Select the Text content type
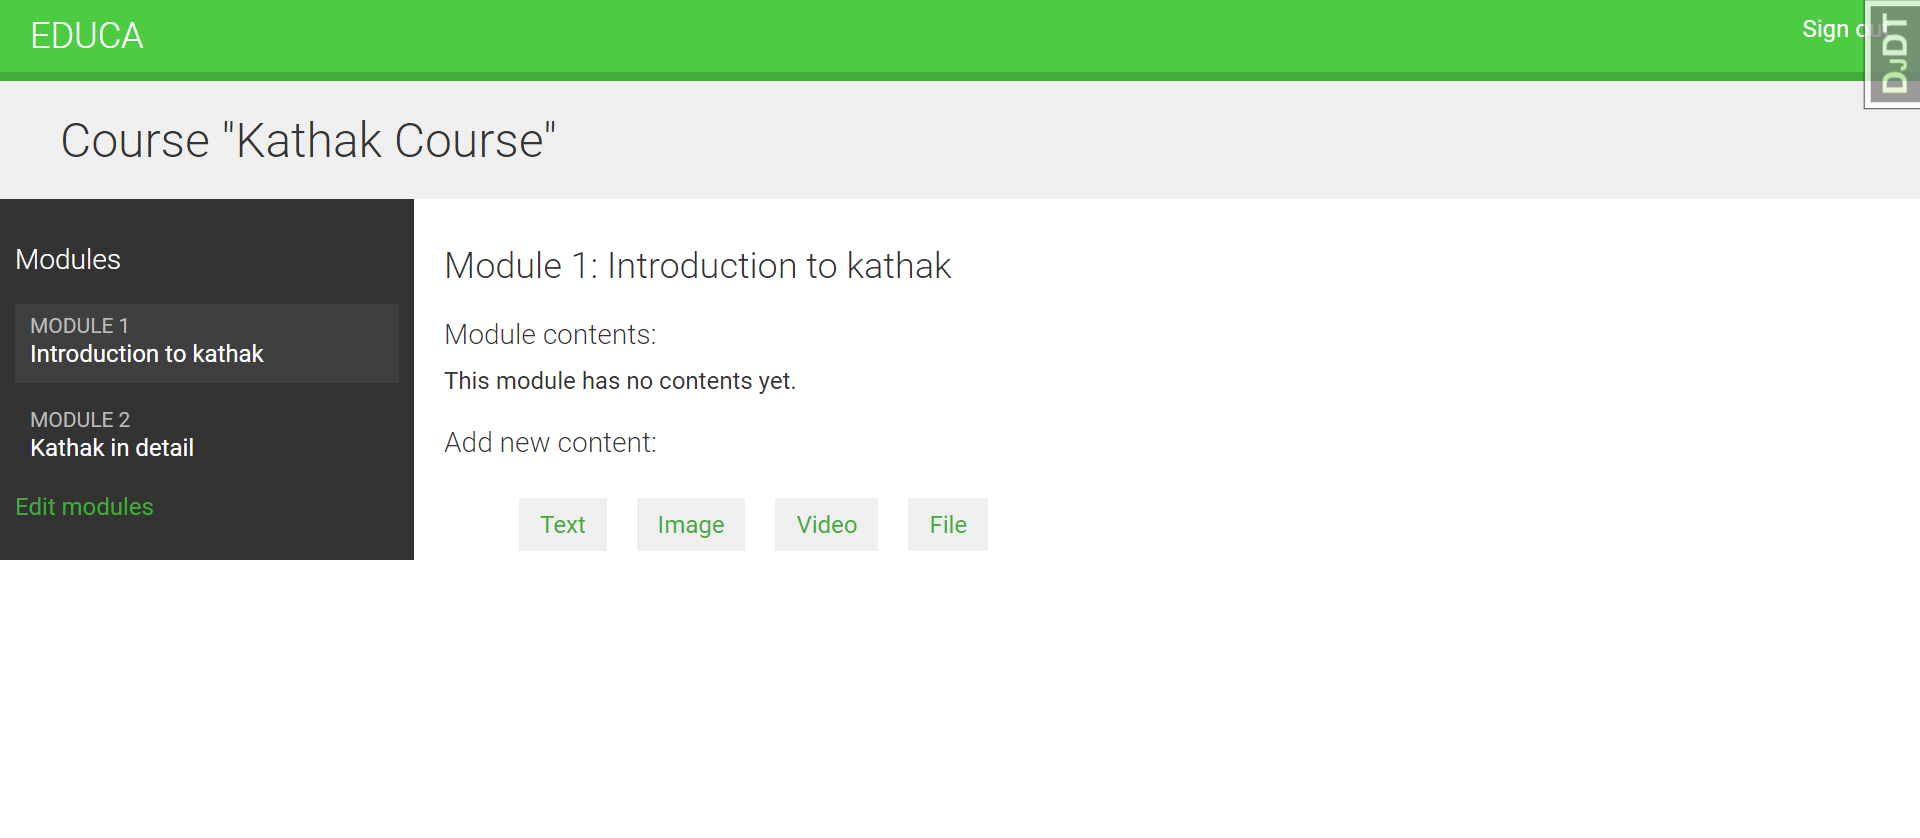 point(562,524)
